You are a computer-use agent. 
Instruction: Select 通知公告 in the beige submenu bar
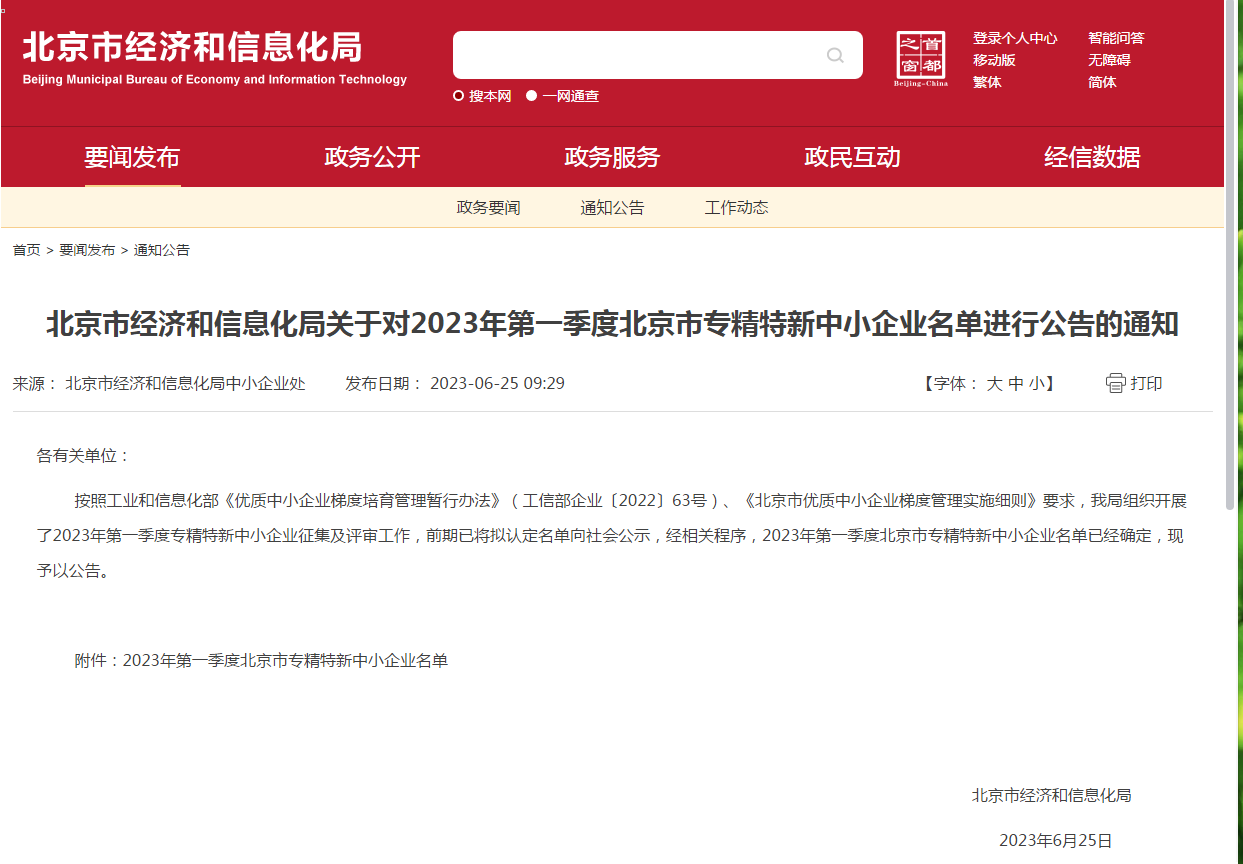[x=613, y=208]
